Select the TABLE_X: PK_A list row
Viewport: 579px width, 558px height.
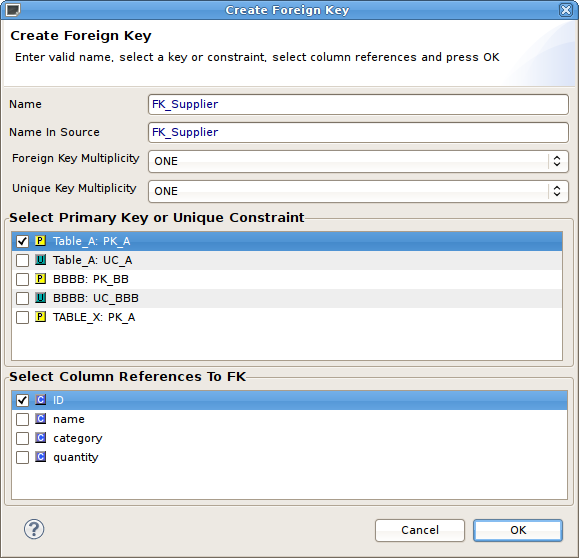287,317
